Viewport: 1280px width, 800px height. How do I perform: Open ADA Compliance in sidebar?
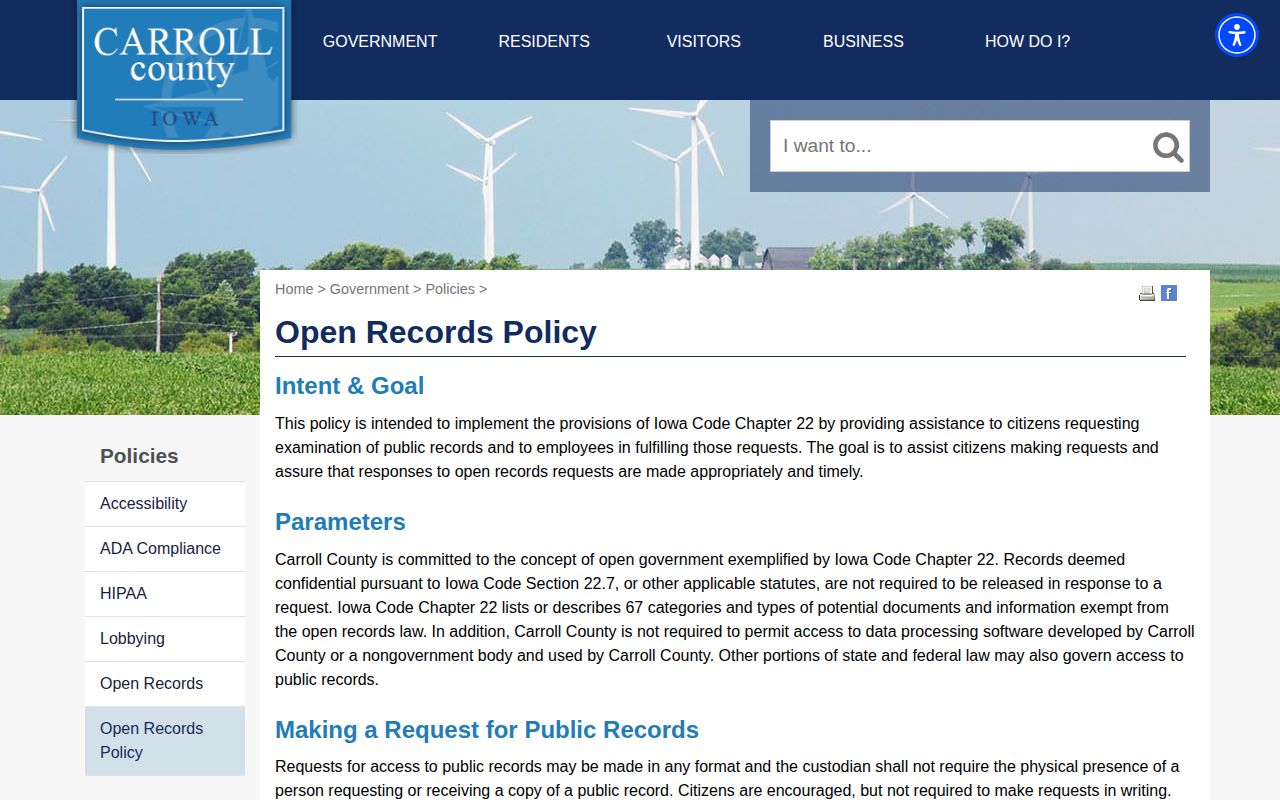click(x=165, y=549)
